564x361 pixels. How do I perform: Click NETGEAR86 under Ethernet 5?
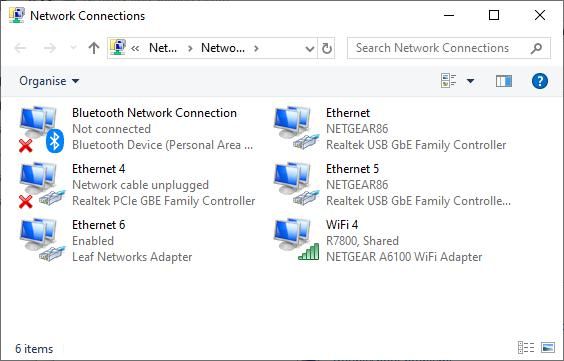[357, 185]
